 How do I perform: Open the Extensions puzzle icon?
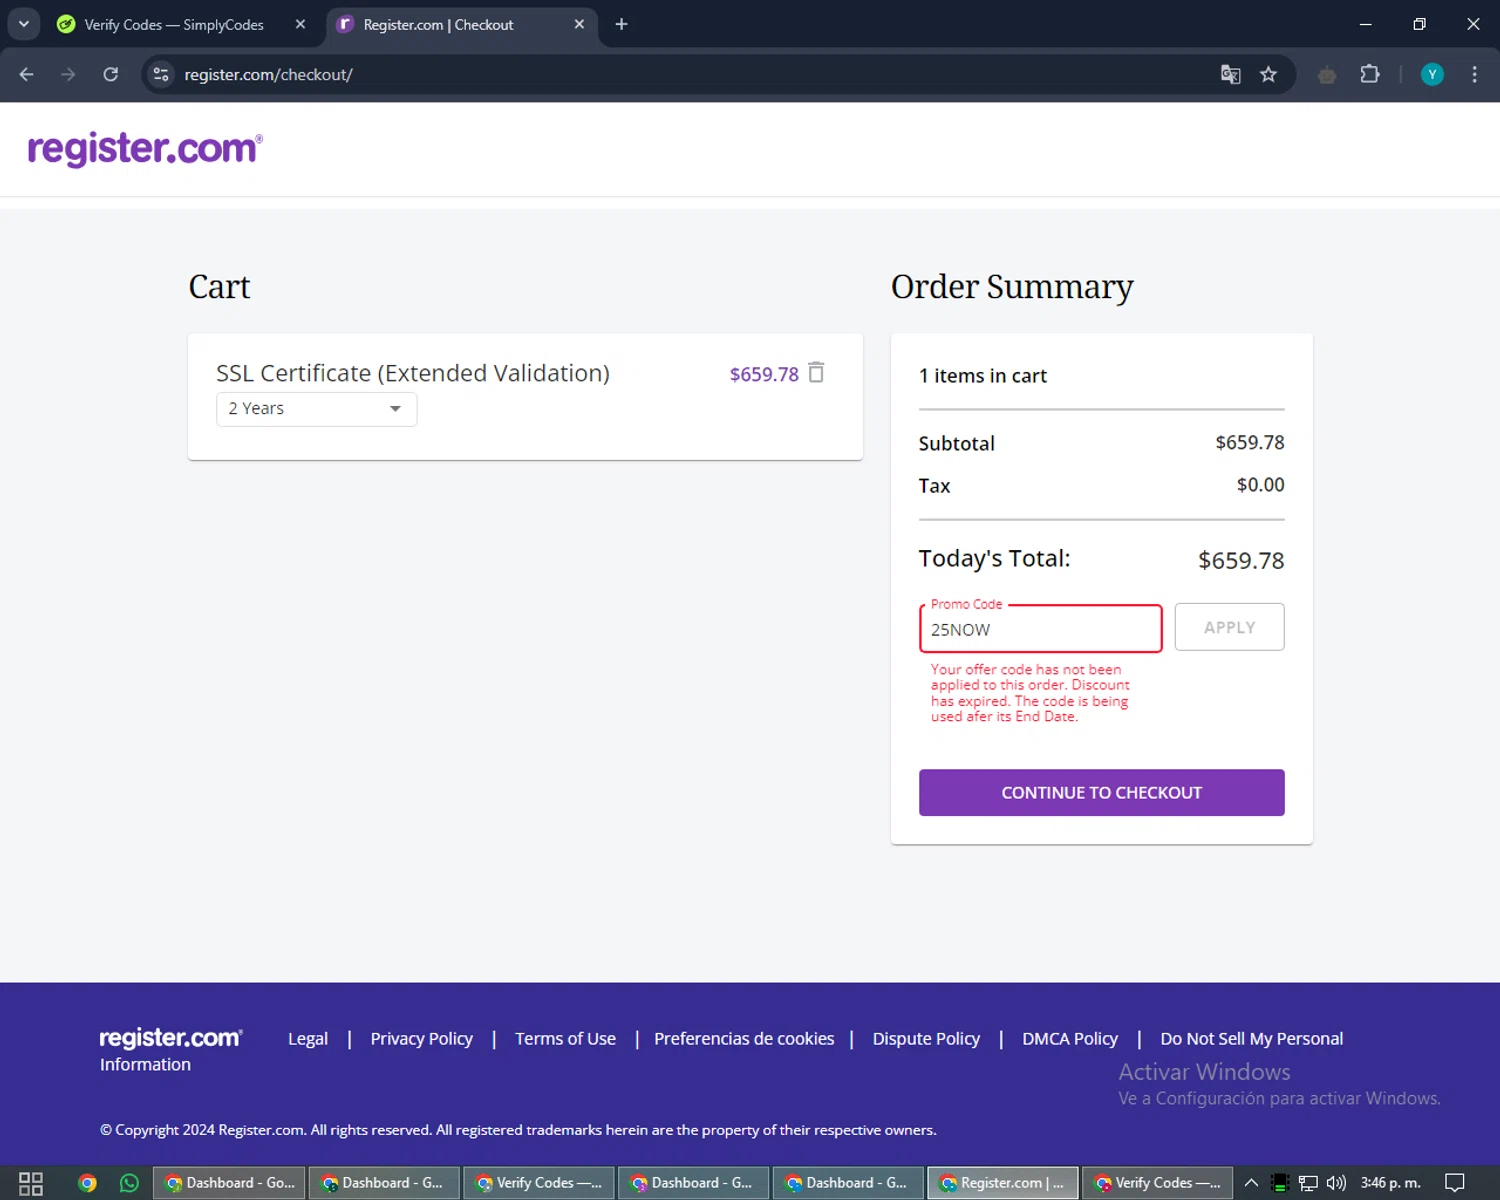tap(1370, 74)
